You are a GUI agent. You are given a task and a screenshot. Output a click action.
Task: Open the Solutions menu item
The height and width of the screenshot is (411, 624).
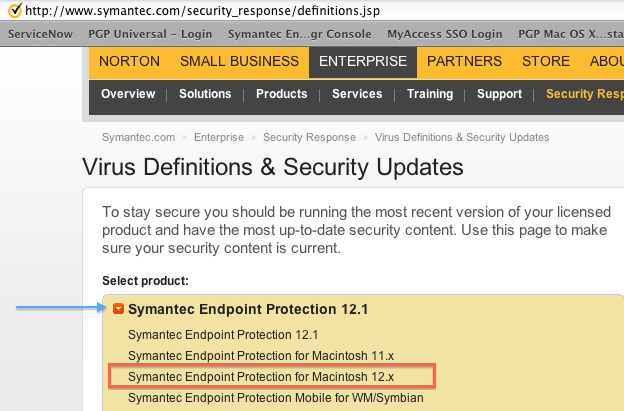[205, 94]
